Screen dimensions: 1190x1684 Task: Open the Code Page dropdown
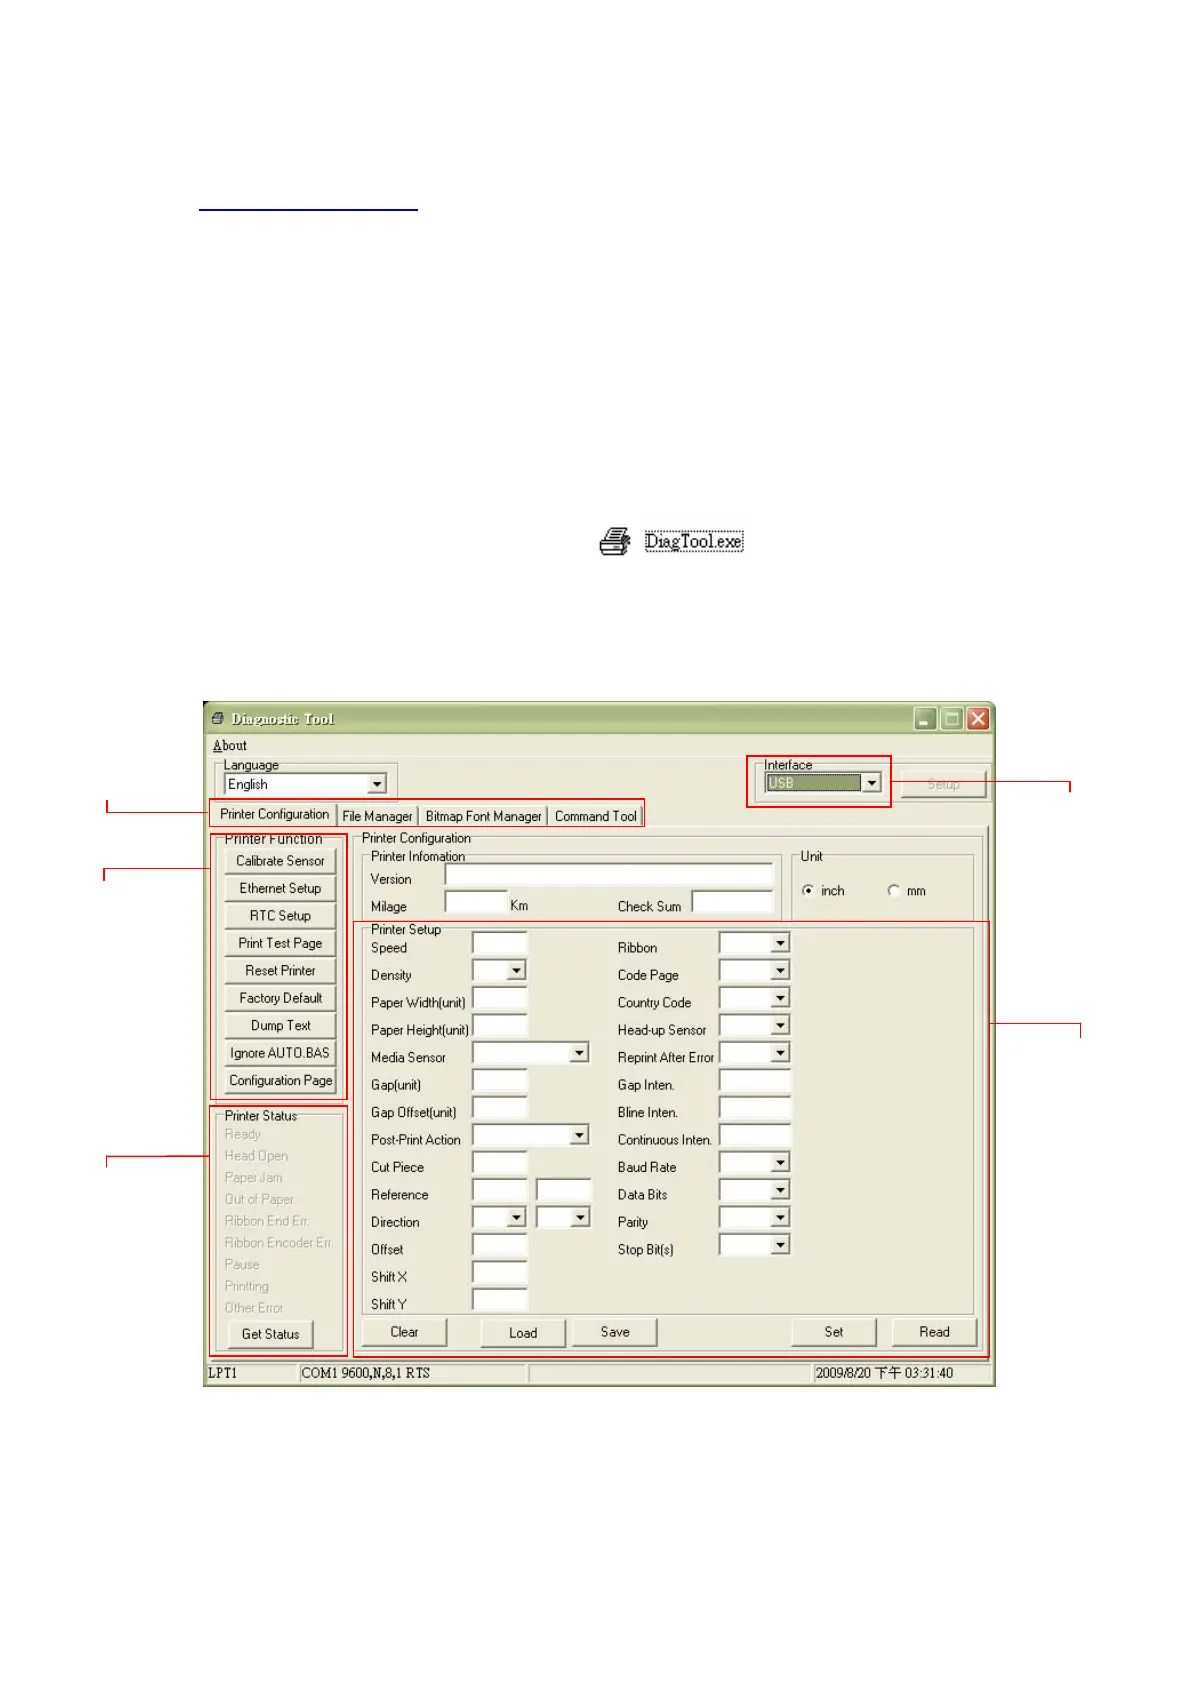[781, 970]
